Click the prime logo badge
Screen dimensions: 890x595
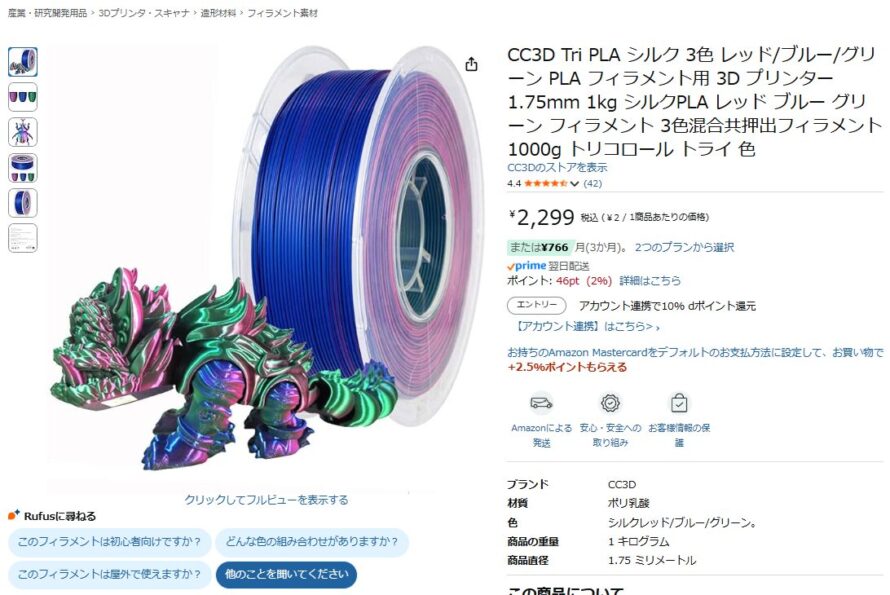526,266
